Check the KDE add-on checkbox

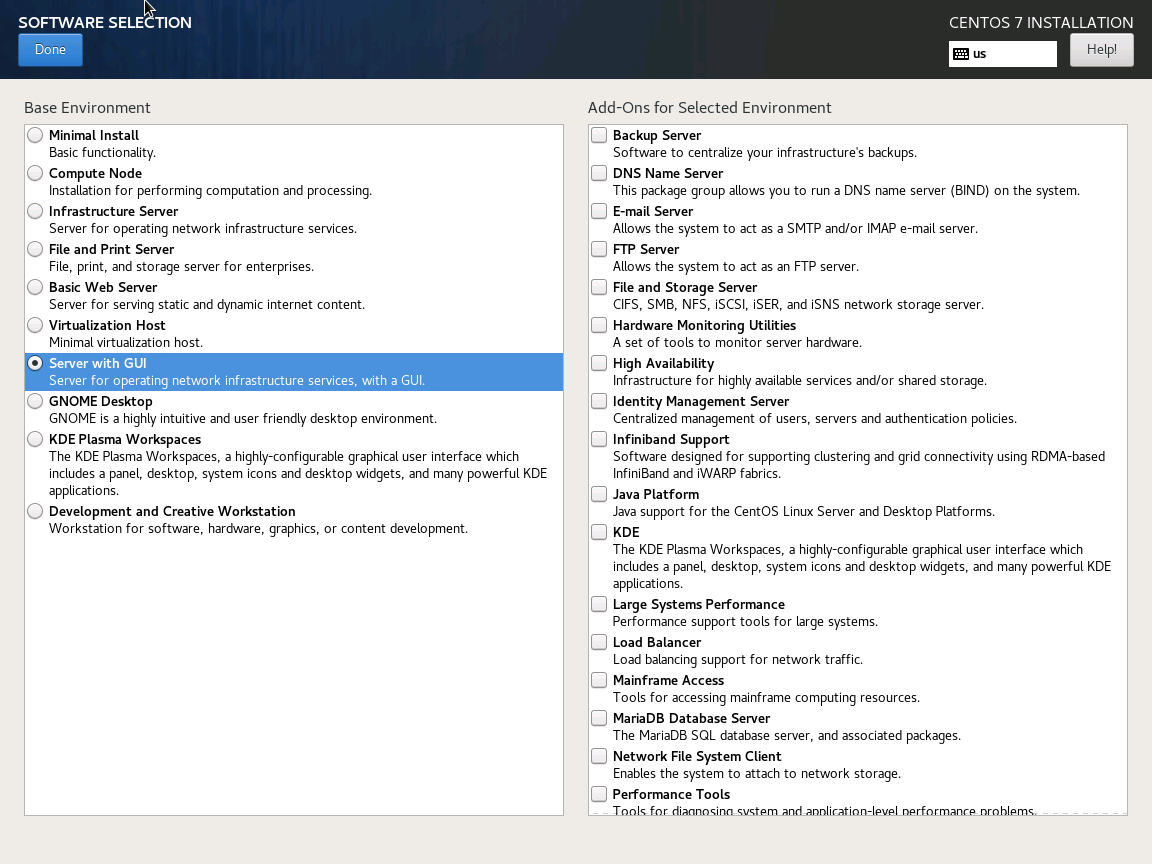coord(599,532)
